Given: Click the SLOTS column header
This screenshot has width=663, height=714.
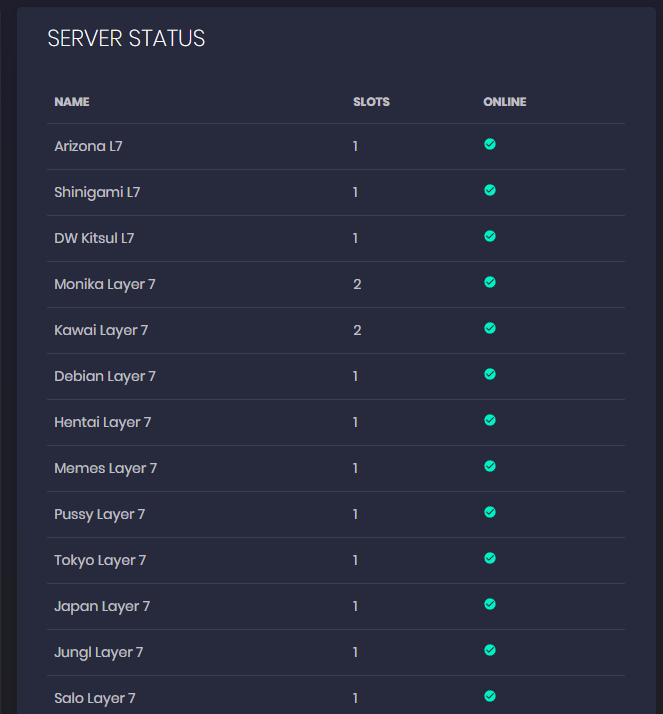Looking at the screenshot, I should (x=371, y=102).
